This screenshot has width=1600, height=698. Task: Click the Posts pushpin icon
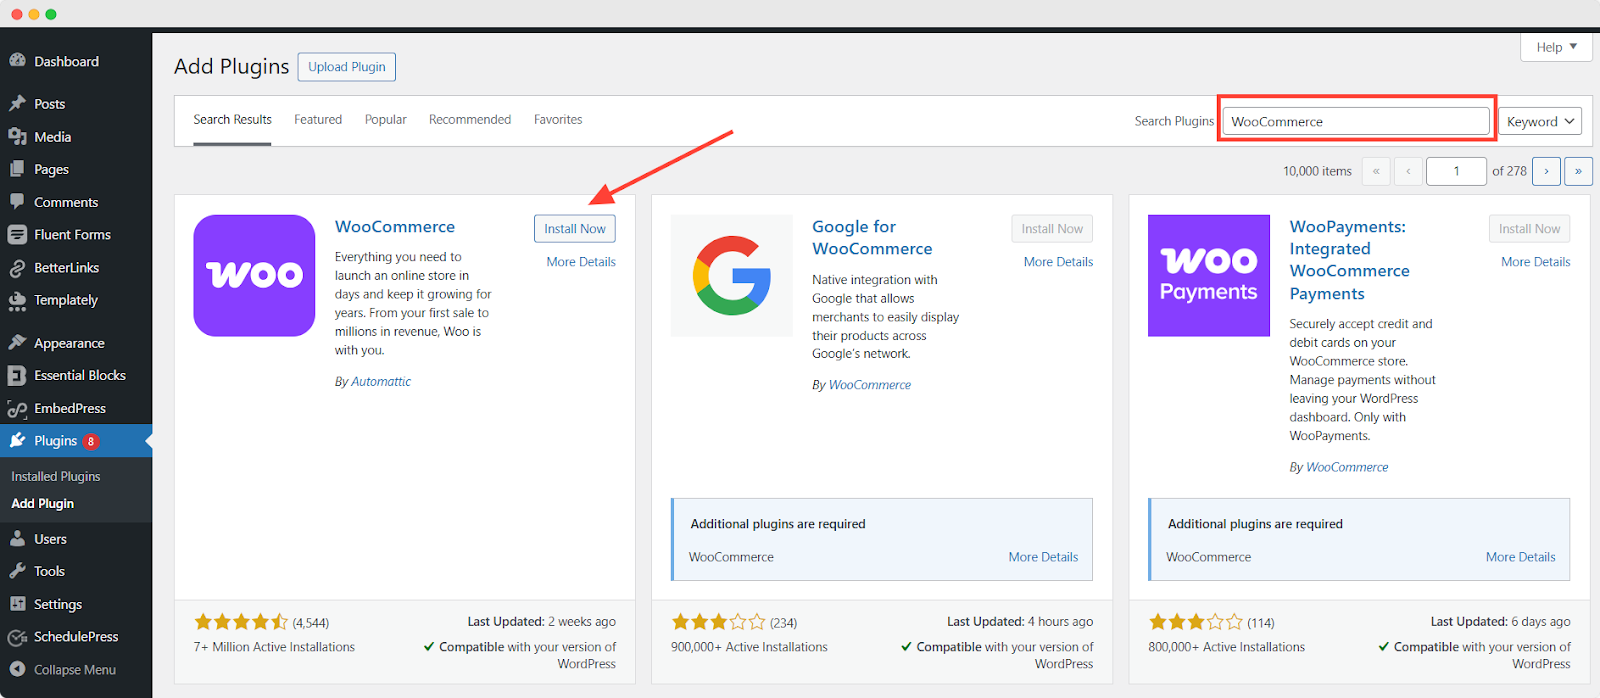(x=17, y=103)
